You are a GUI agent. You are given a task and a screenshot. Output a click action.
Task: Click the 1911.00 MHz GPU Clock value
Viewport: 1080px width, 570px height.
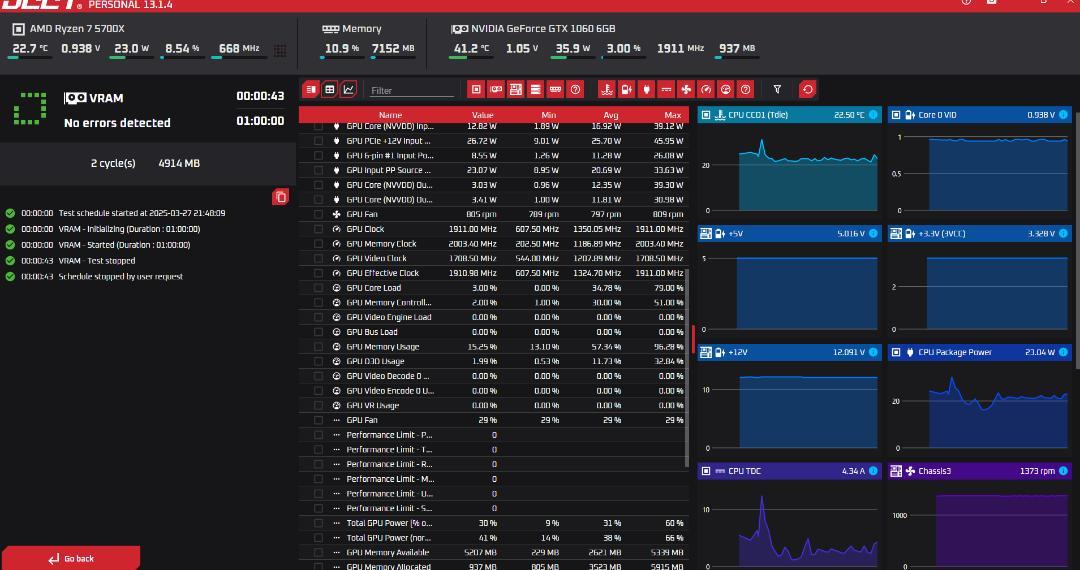[472, 229]
